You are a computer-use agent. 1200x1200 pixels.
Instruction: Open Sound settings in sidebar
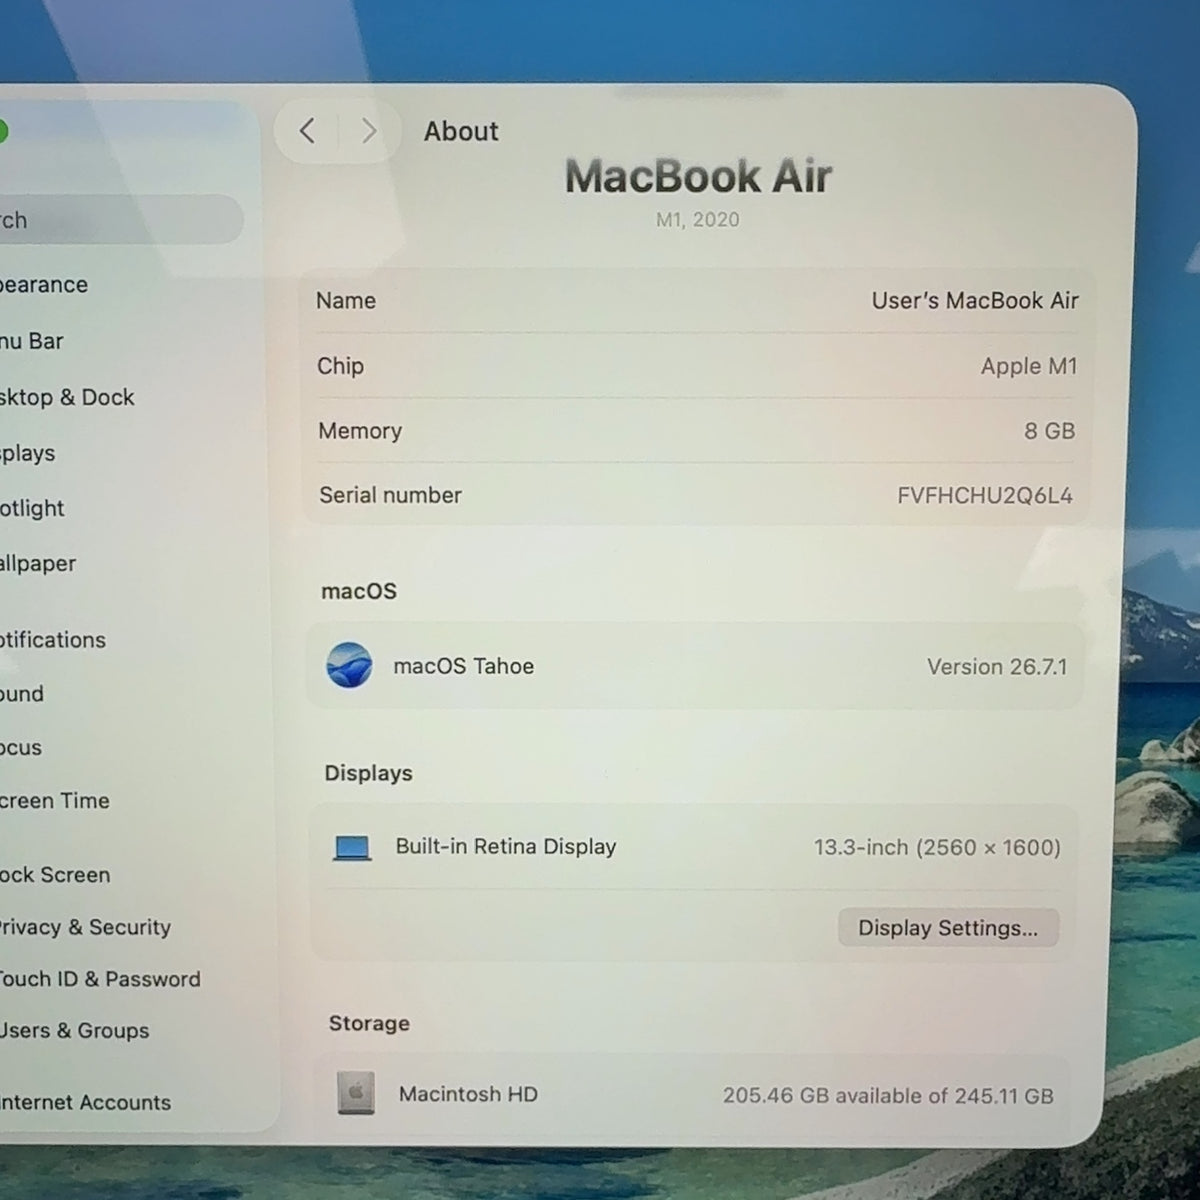pyautogui.click(x=22, y=694)
